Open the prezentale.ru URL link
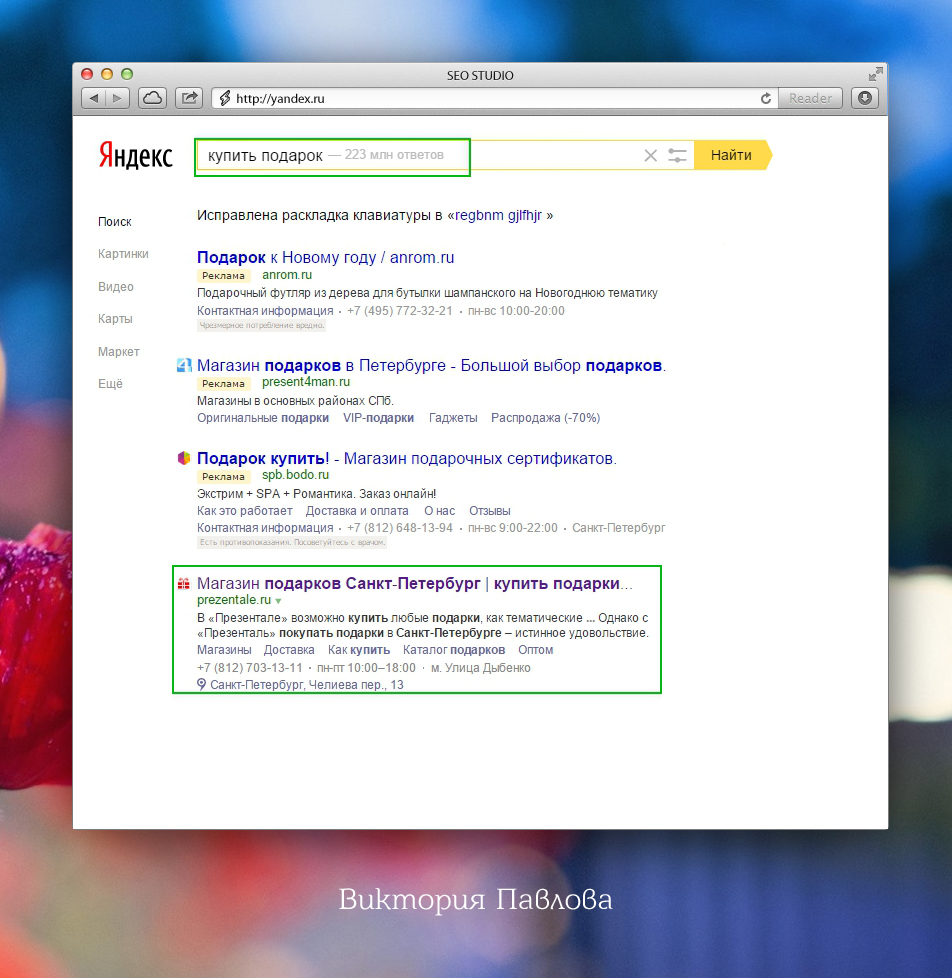 (x=234, y=600)
